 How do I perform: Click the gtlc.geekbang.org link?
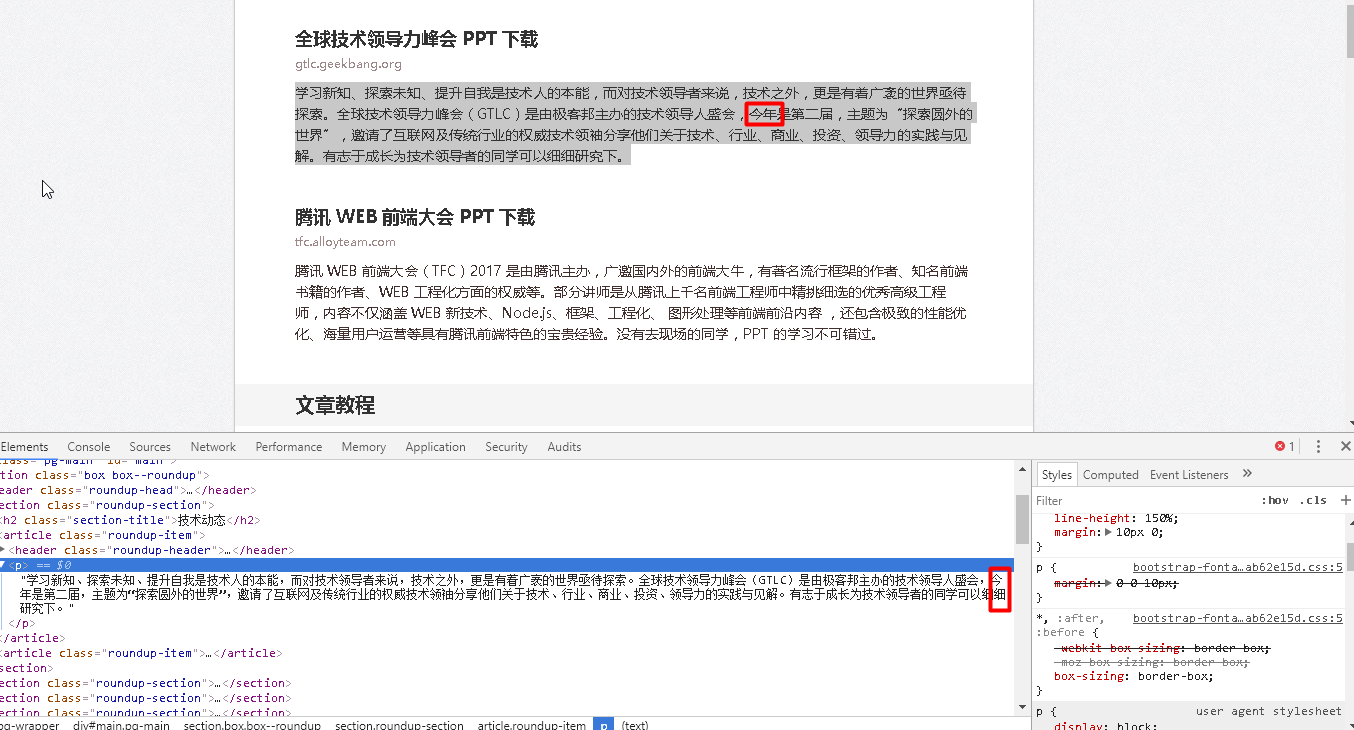(348, 64)
